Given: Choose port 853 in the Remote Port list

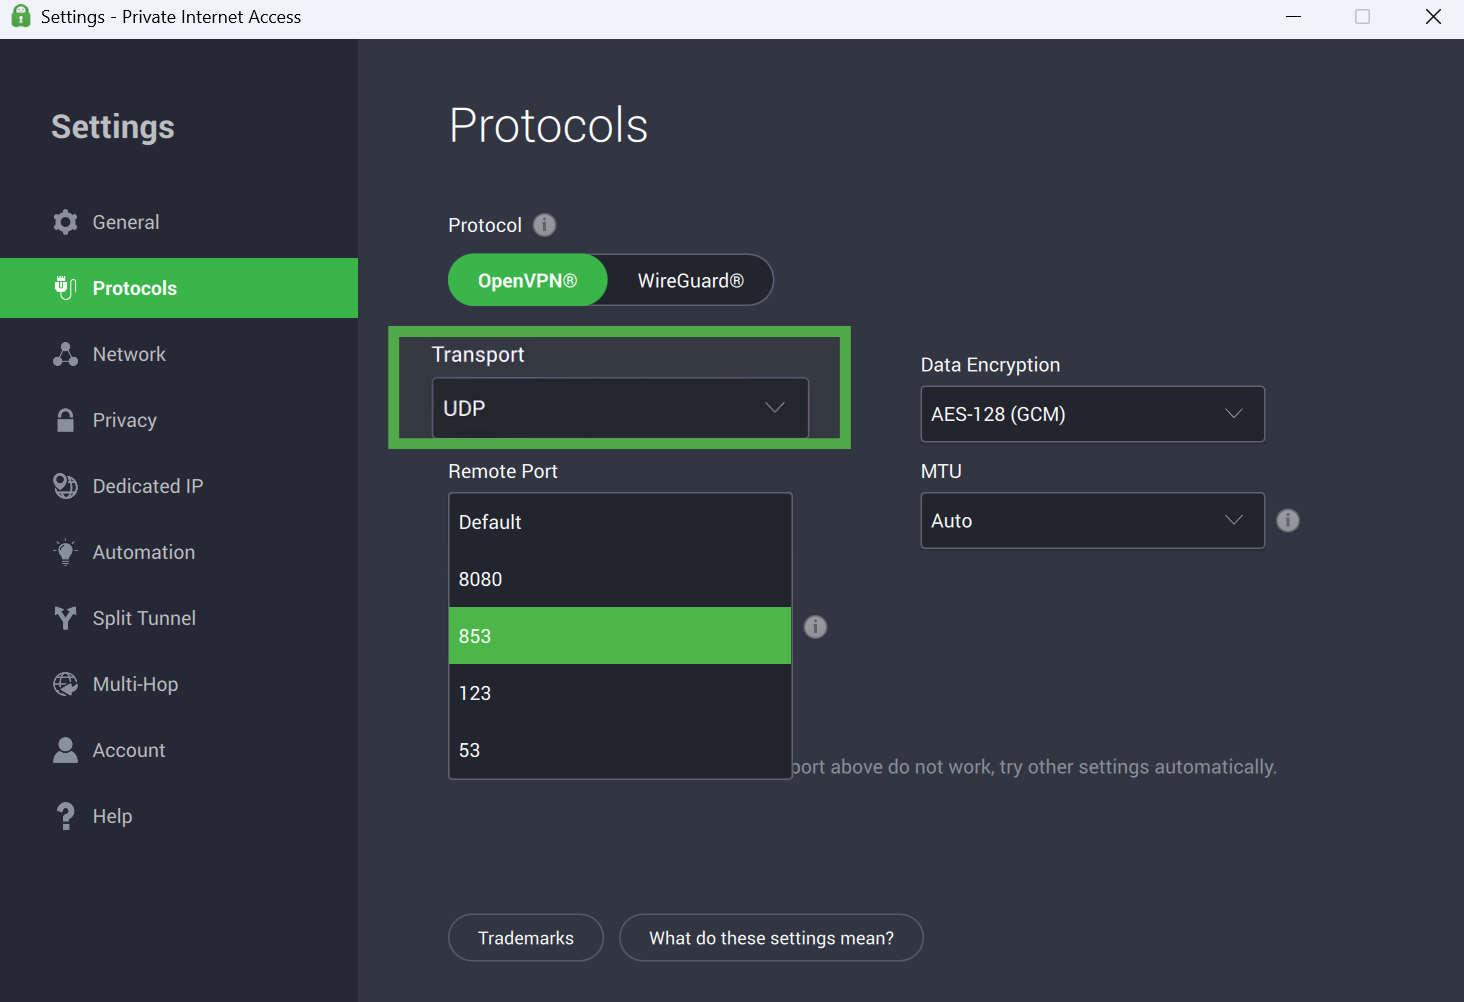Looking at the screenshot, I should point(620,636).
